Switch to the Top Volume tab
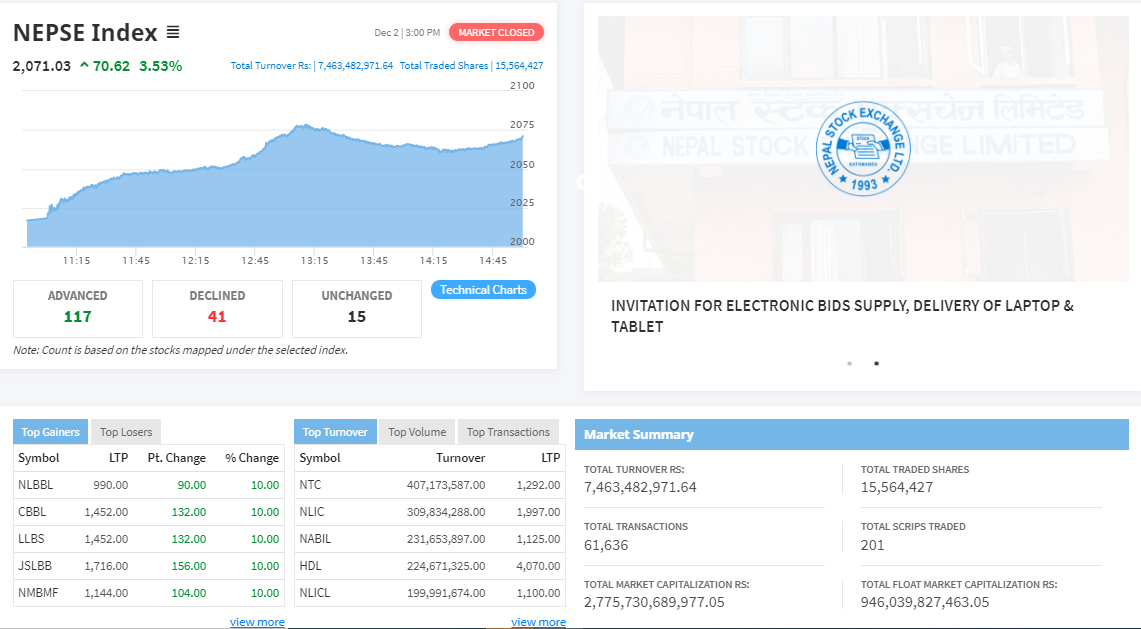This screenshot has width=1141, height=629. coord(417,432)
